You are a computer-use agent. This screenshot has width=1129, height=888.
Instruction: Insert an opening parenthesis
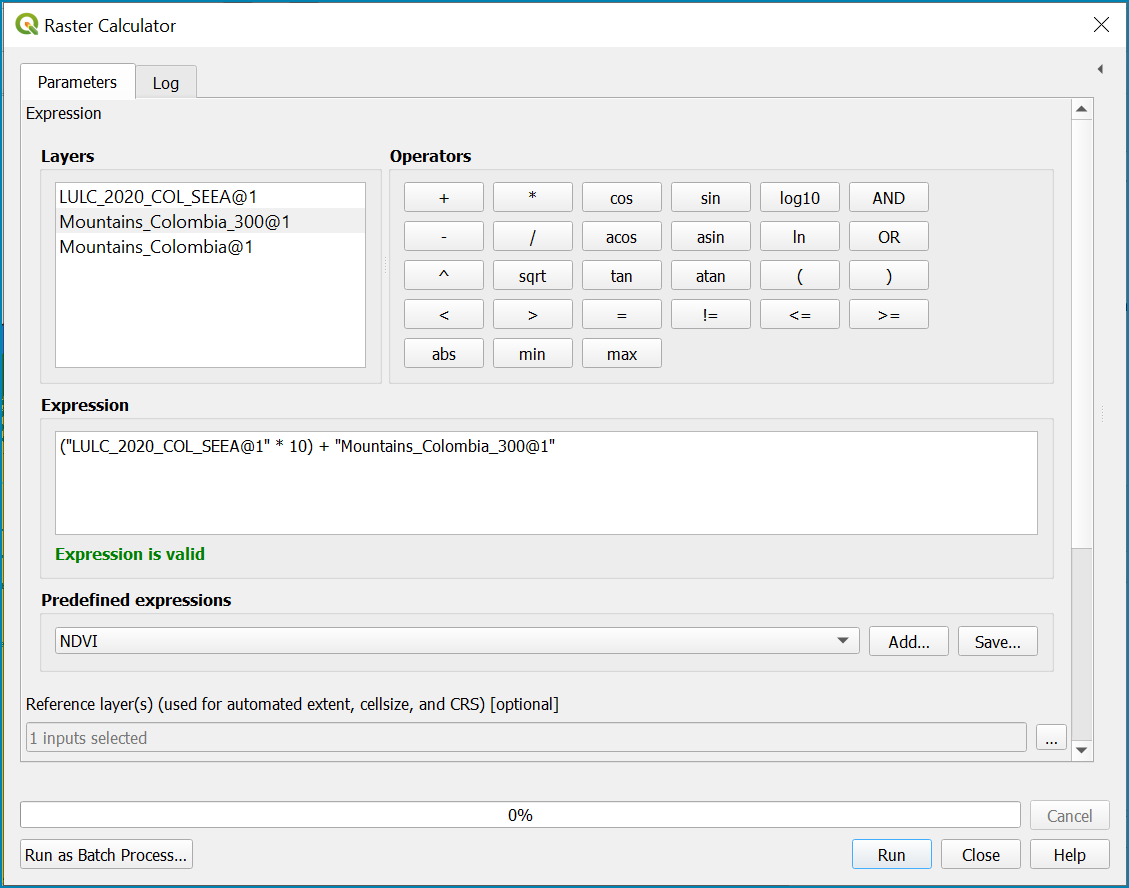(x=800, y=275)
